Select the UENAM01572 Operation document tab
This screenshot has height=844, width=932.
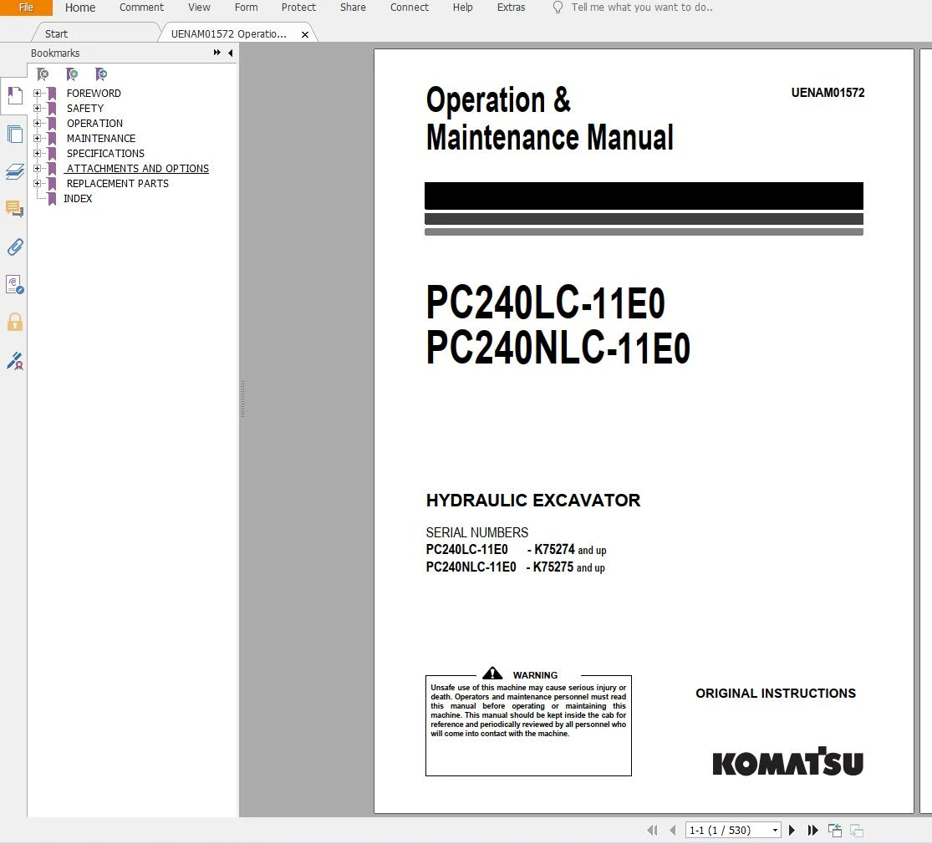pyautogui.click(x=229, y=34)
